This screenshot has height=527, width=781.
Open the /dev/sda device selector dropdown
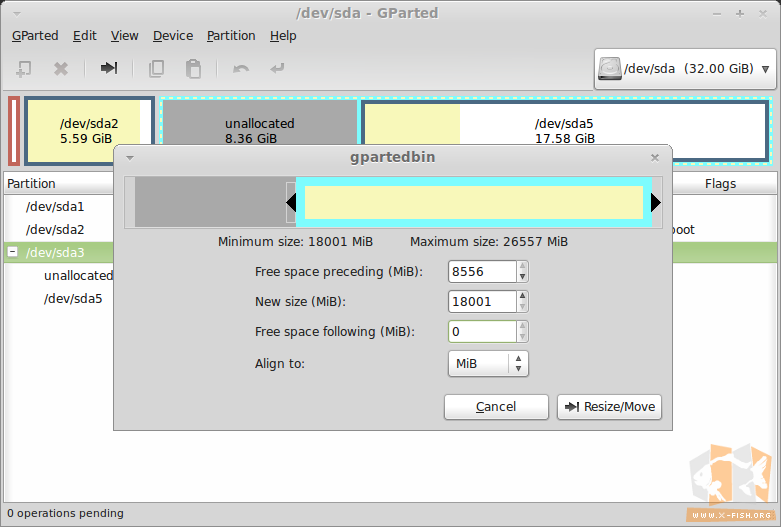click(685, 69)
